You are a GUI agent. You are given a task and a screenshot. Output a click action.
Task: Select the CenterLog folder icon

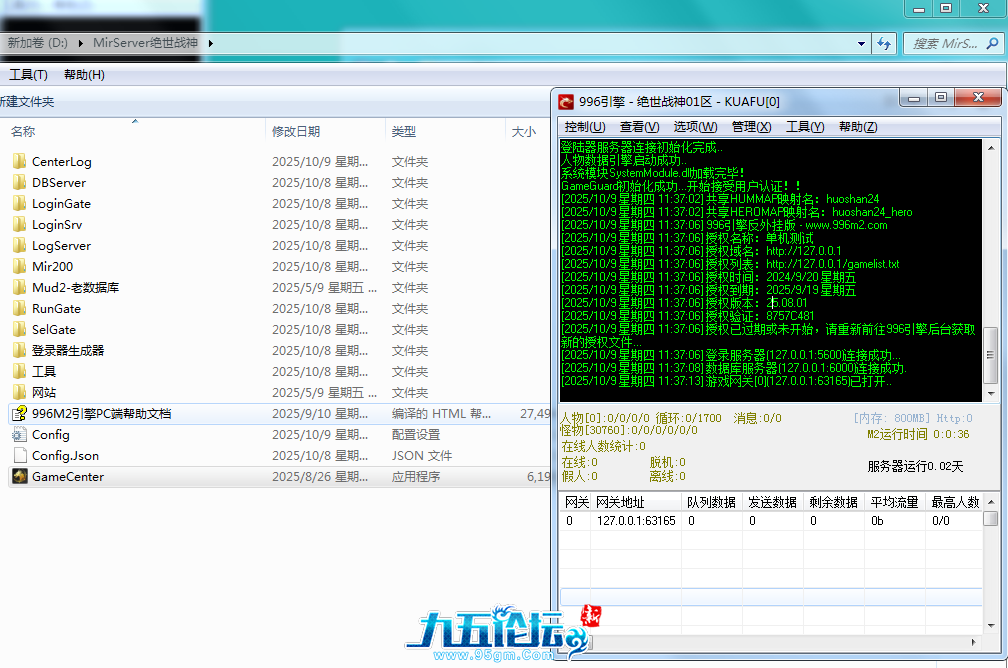pos(19,162)
